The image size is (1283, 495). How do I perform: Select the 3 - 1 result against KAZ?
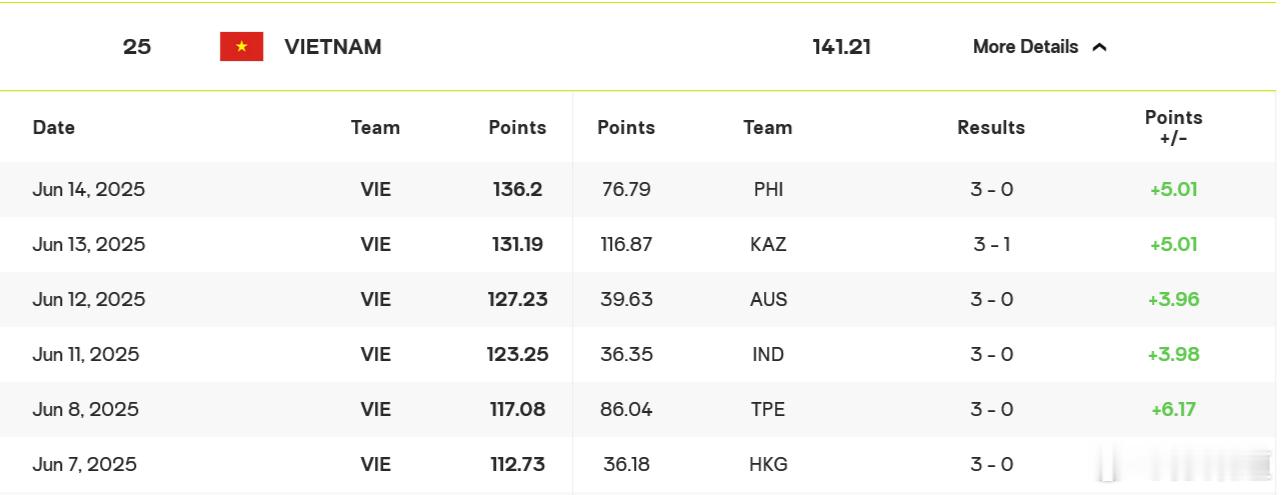tap(992, 244)
